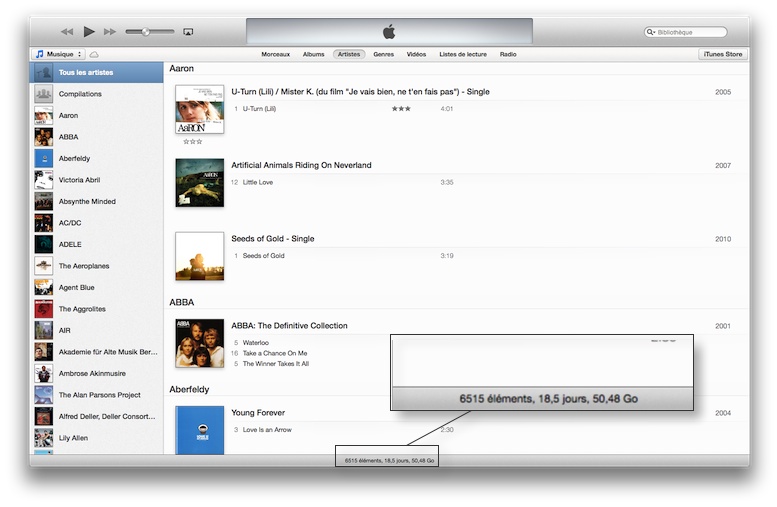Click the Aberfeldy artist section header
The height and width of the screenshot is (507, 777).
[189, 390]
